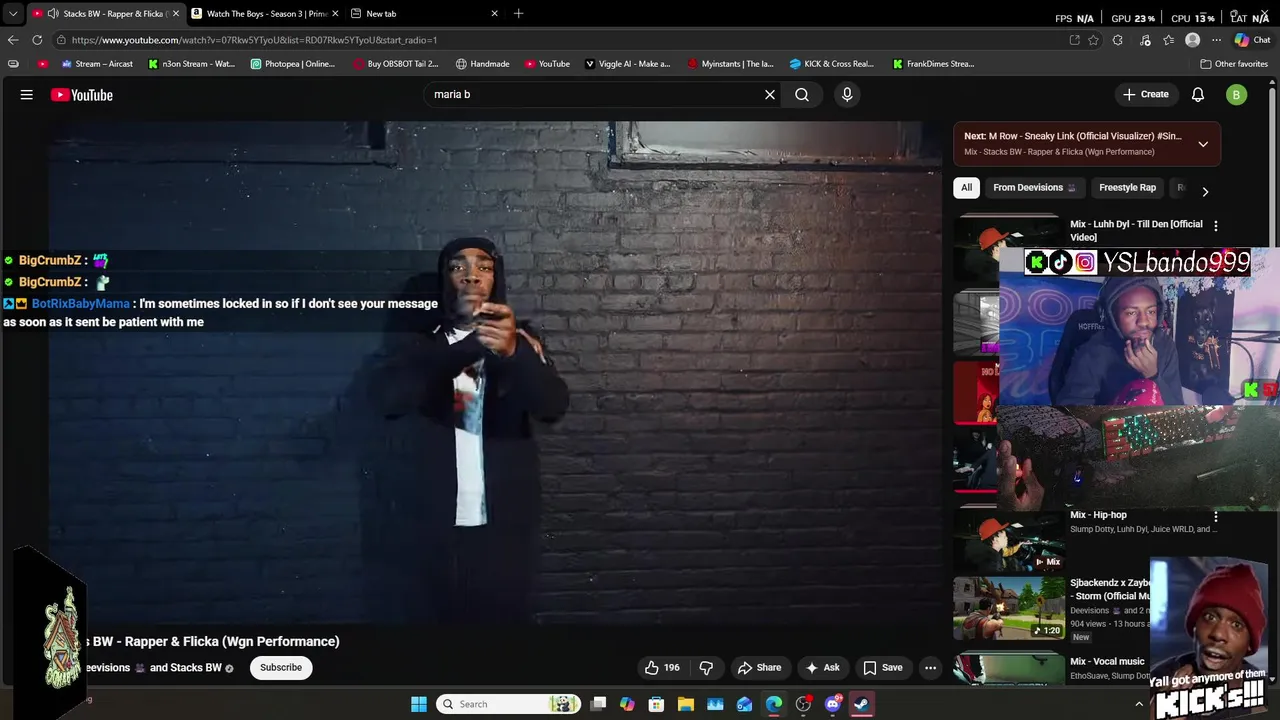The width and height of the screenshot is (1280, 720).
Task: Go back in browser history
Action: [13, 40]
